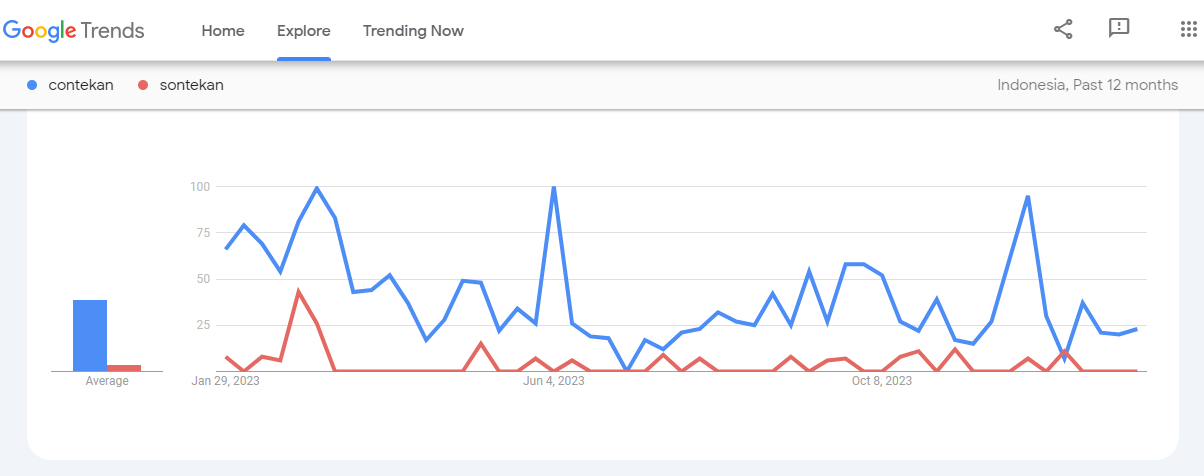This screenshot has height=476, width=1204.
Task: Click the blue contekan average bar
Action: (x=90, y=335)
